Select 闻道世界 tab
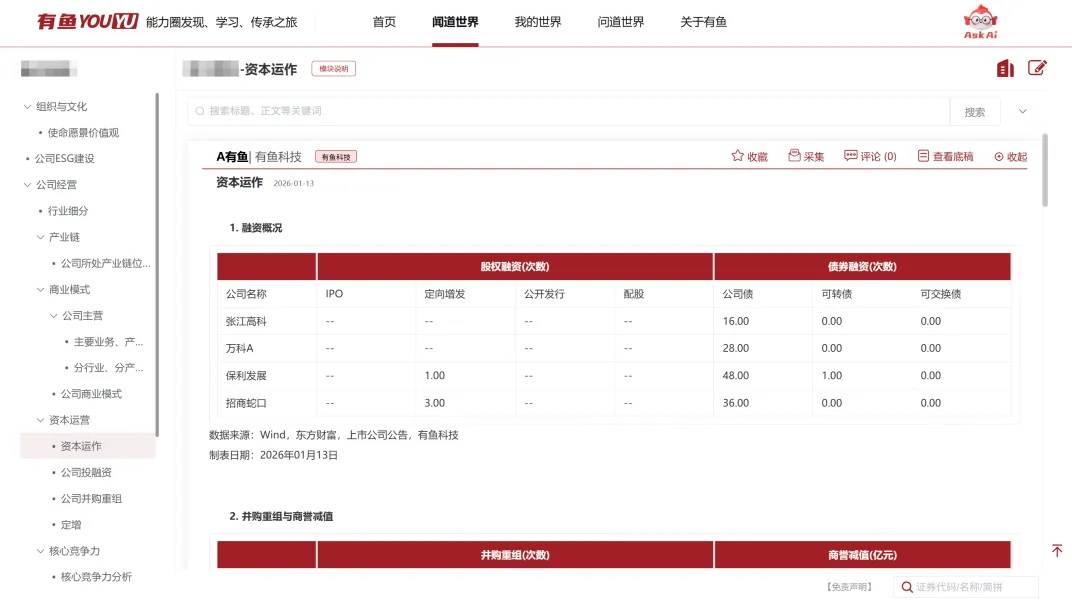 pyautogui.click(x=455, y=22)
